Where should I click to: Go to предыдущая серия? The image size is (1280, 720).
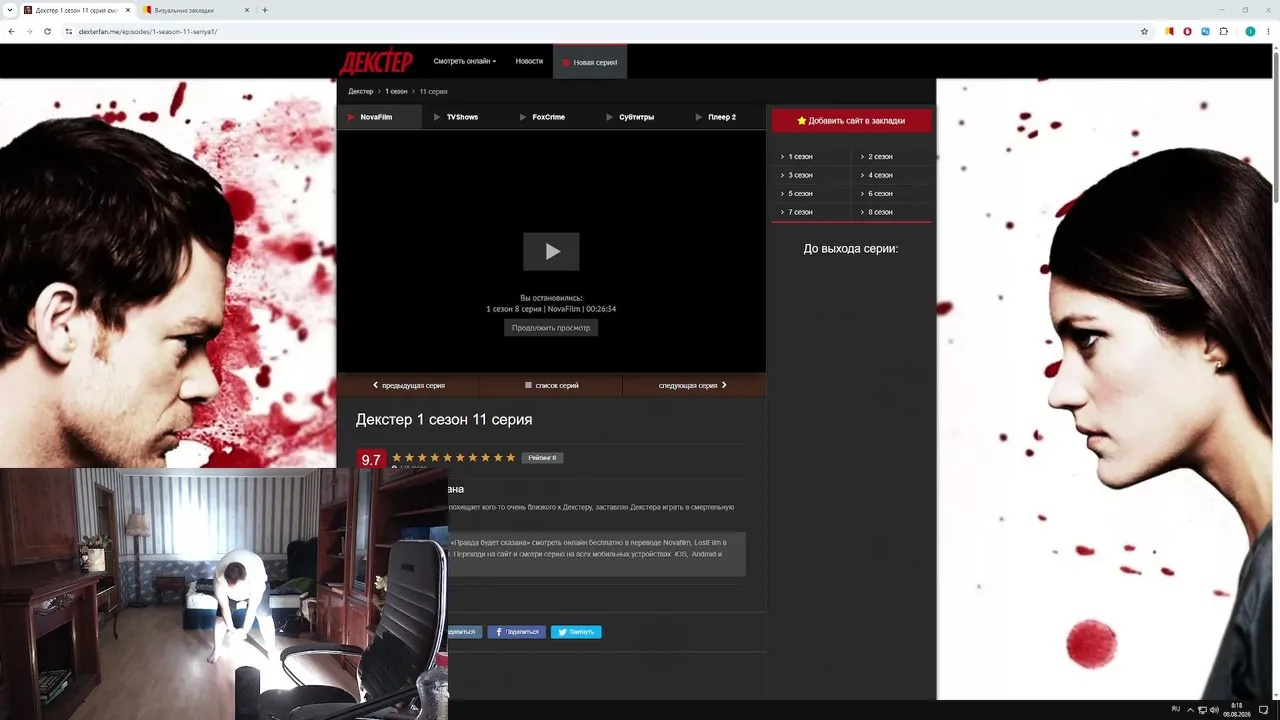click(x=409, y=385)
